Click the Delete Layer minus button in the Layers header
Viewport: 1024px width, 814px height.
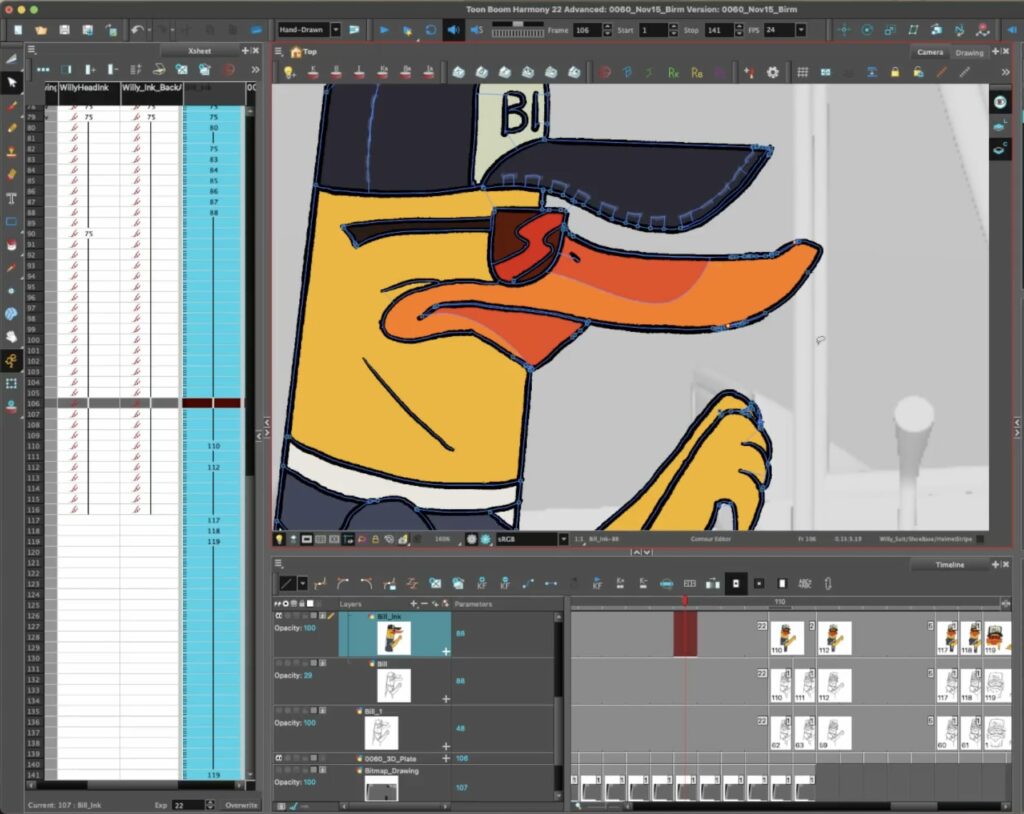pyautogui.click(x=424, y=604)
